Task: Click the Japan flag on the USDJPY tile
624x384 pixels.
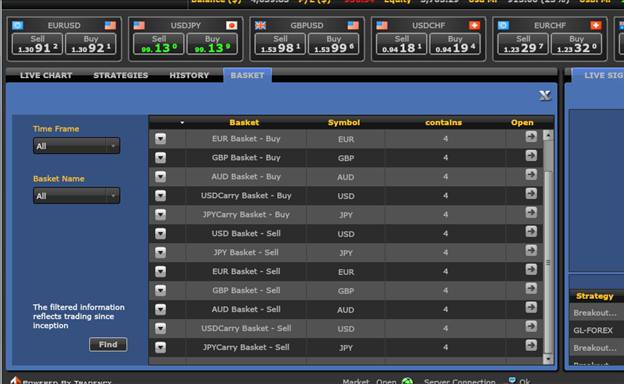Action: coord(232,25)
